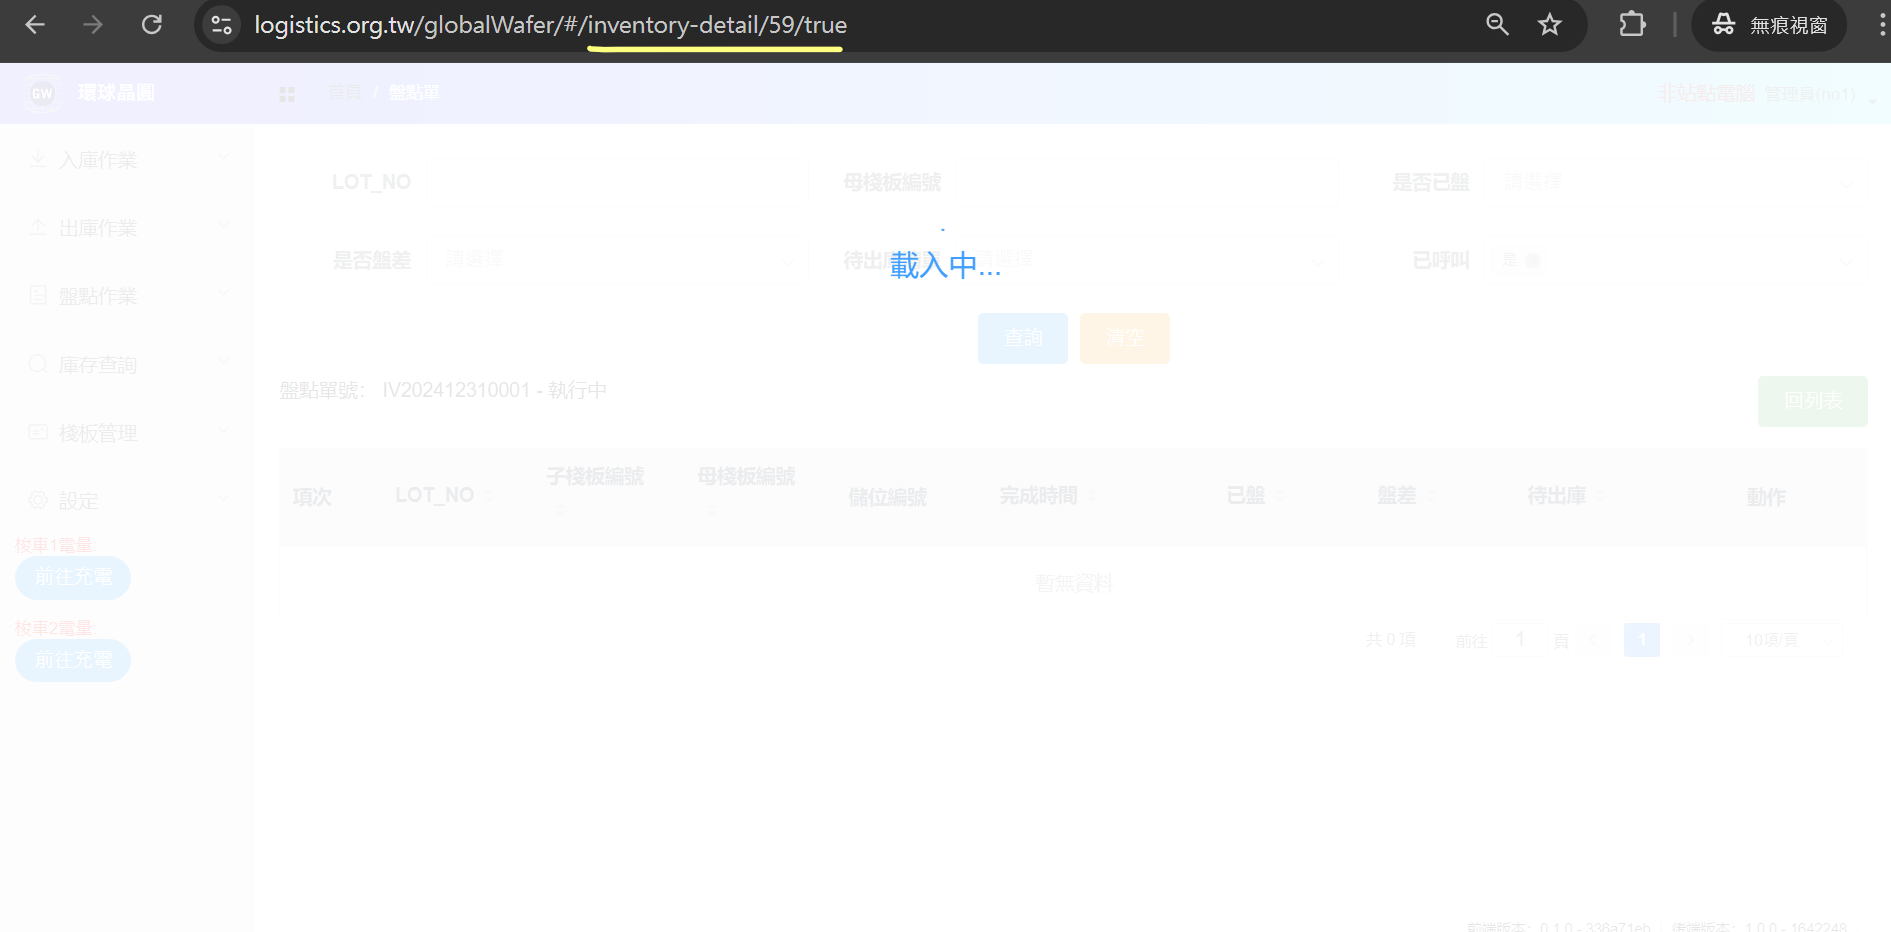1891x932 pixels.
Task: Focus the 前往 page number input
Action: coord(1520,640)
